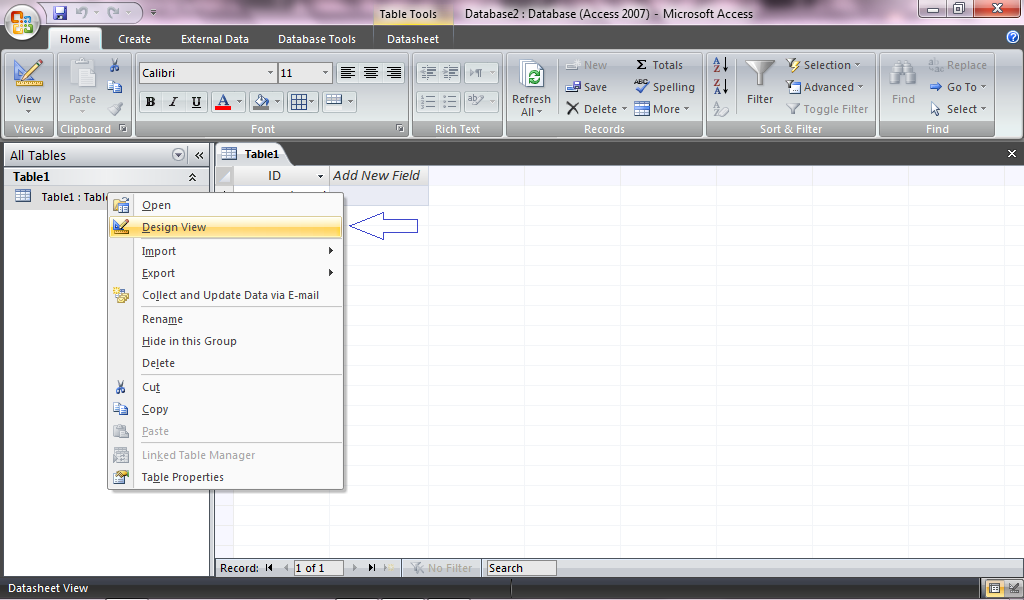Image resolution: width=1024 pixels, height=600 pixels.
Task: Click the Numbering list icon in Rich Text
Action: pos(428,101)
